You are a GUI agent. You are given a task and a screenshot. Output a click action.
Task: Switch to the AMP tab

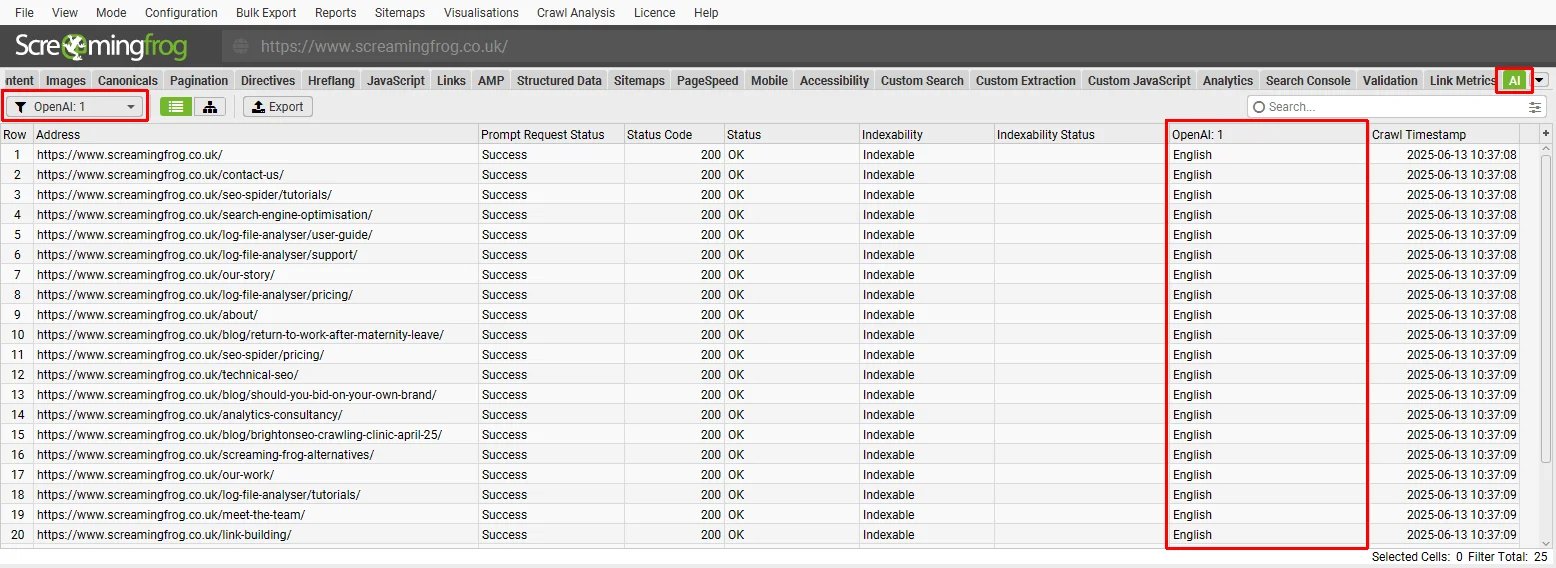tap(491, 81)
